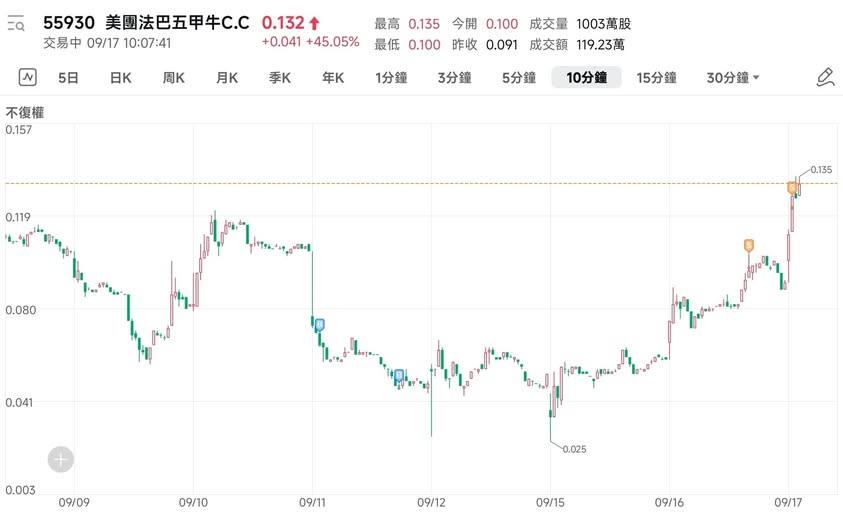The height and width of the screenshot is (515, 843).
Task: Click the orange trade marker on 09/17
Action: [792, 186]
